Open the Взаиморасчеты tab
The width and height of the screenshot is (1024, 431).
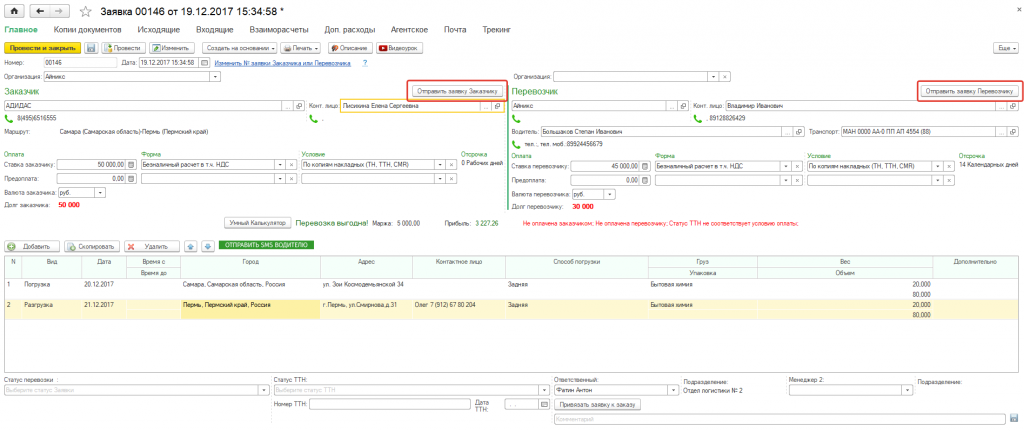coord(279,30)
